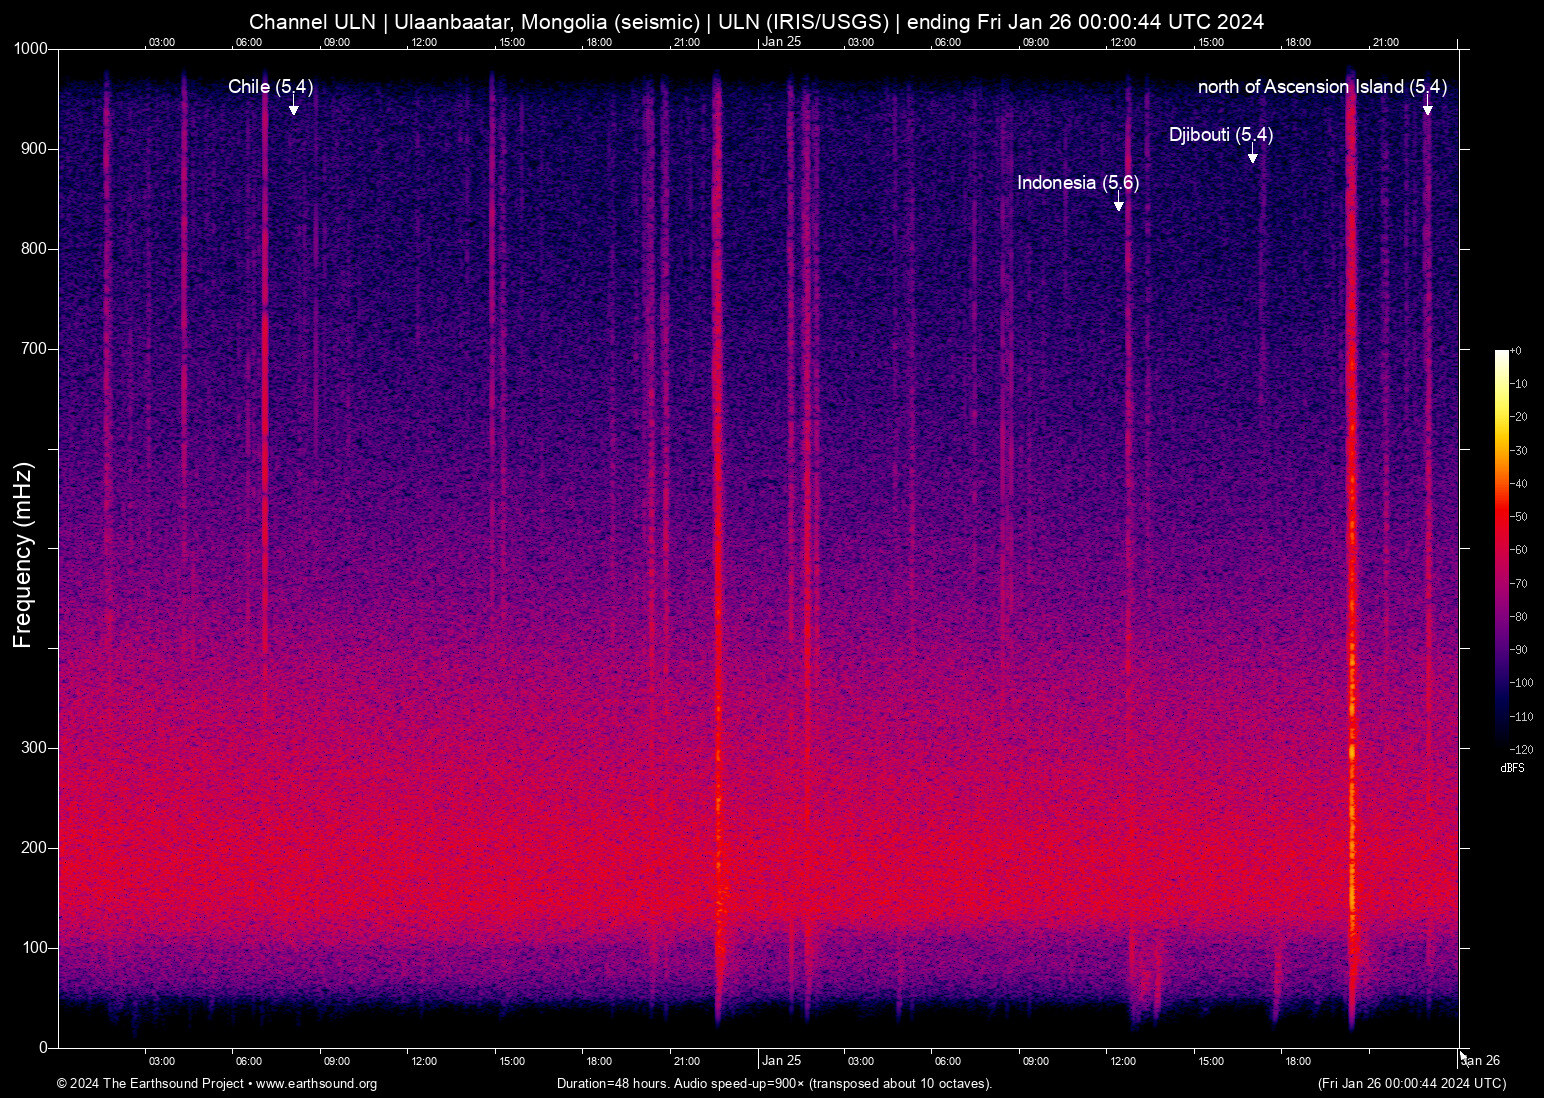Click the arrow marker below Chile (5.4)

coord(293,108)
